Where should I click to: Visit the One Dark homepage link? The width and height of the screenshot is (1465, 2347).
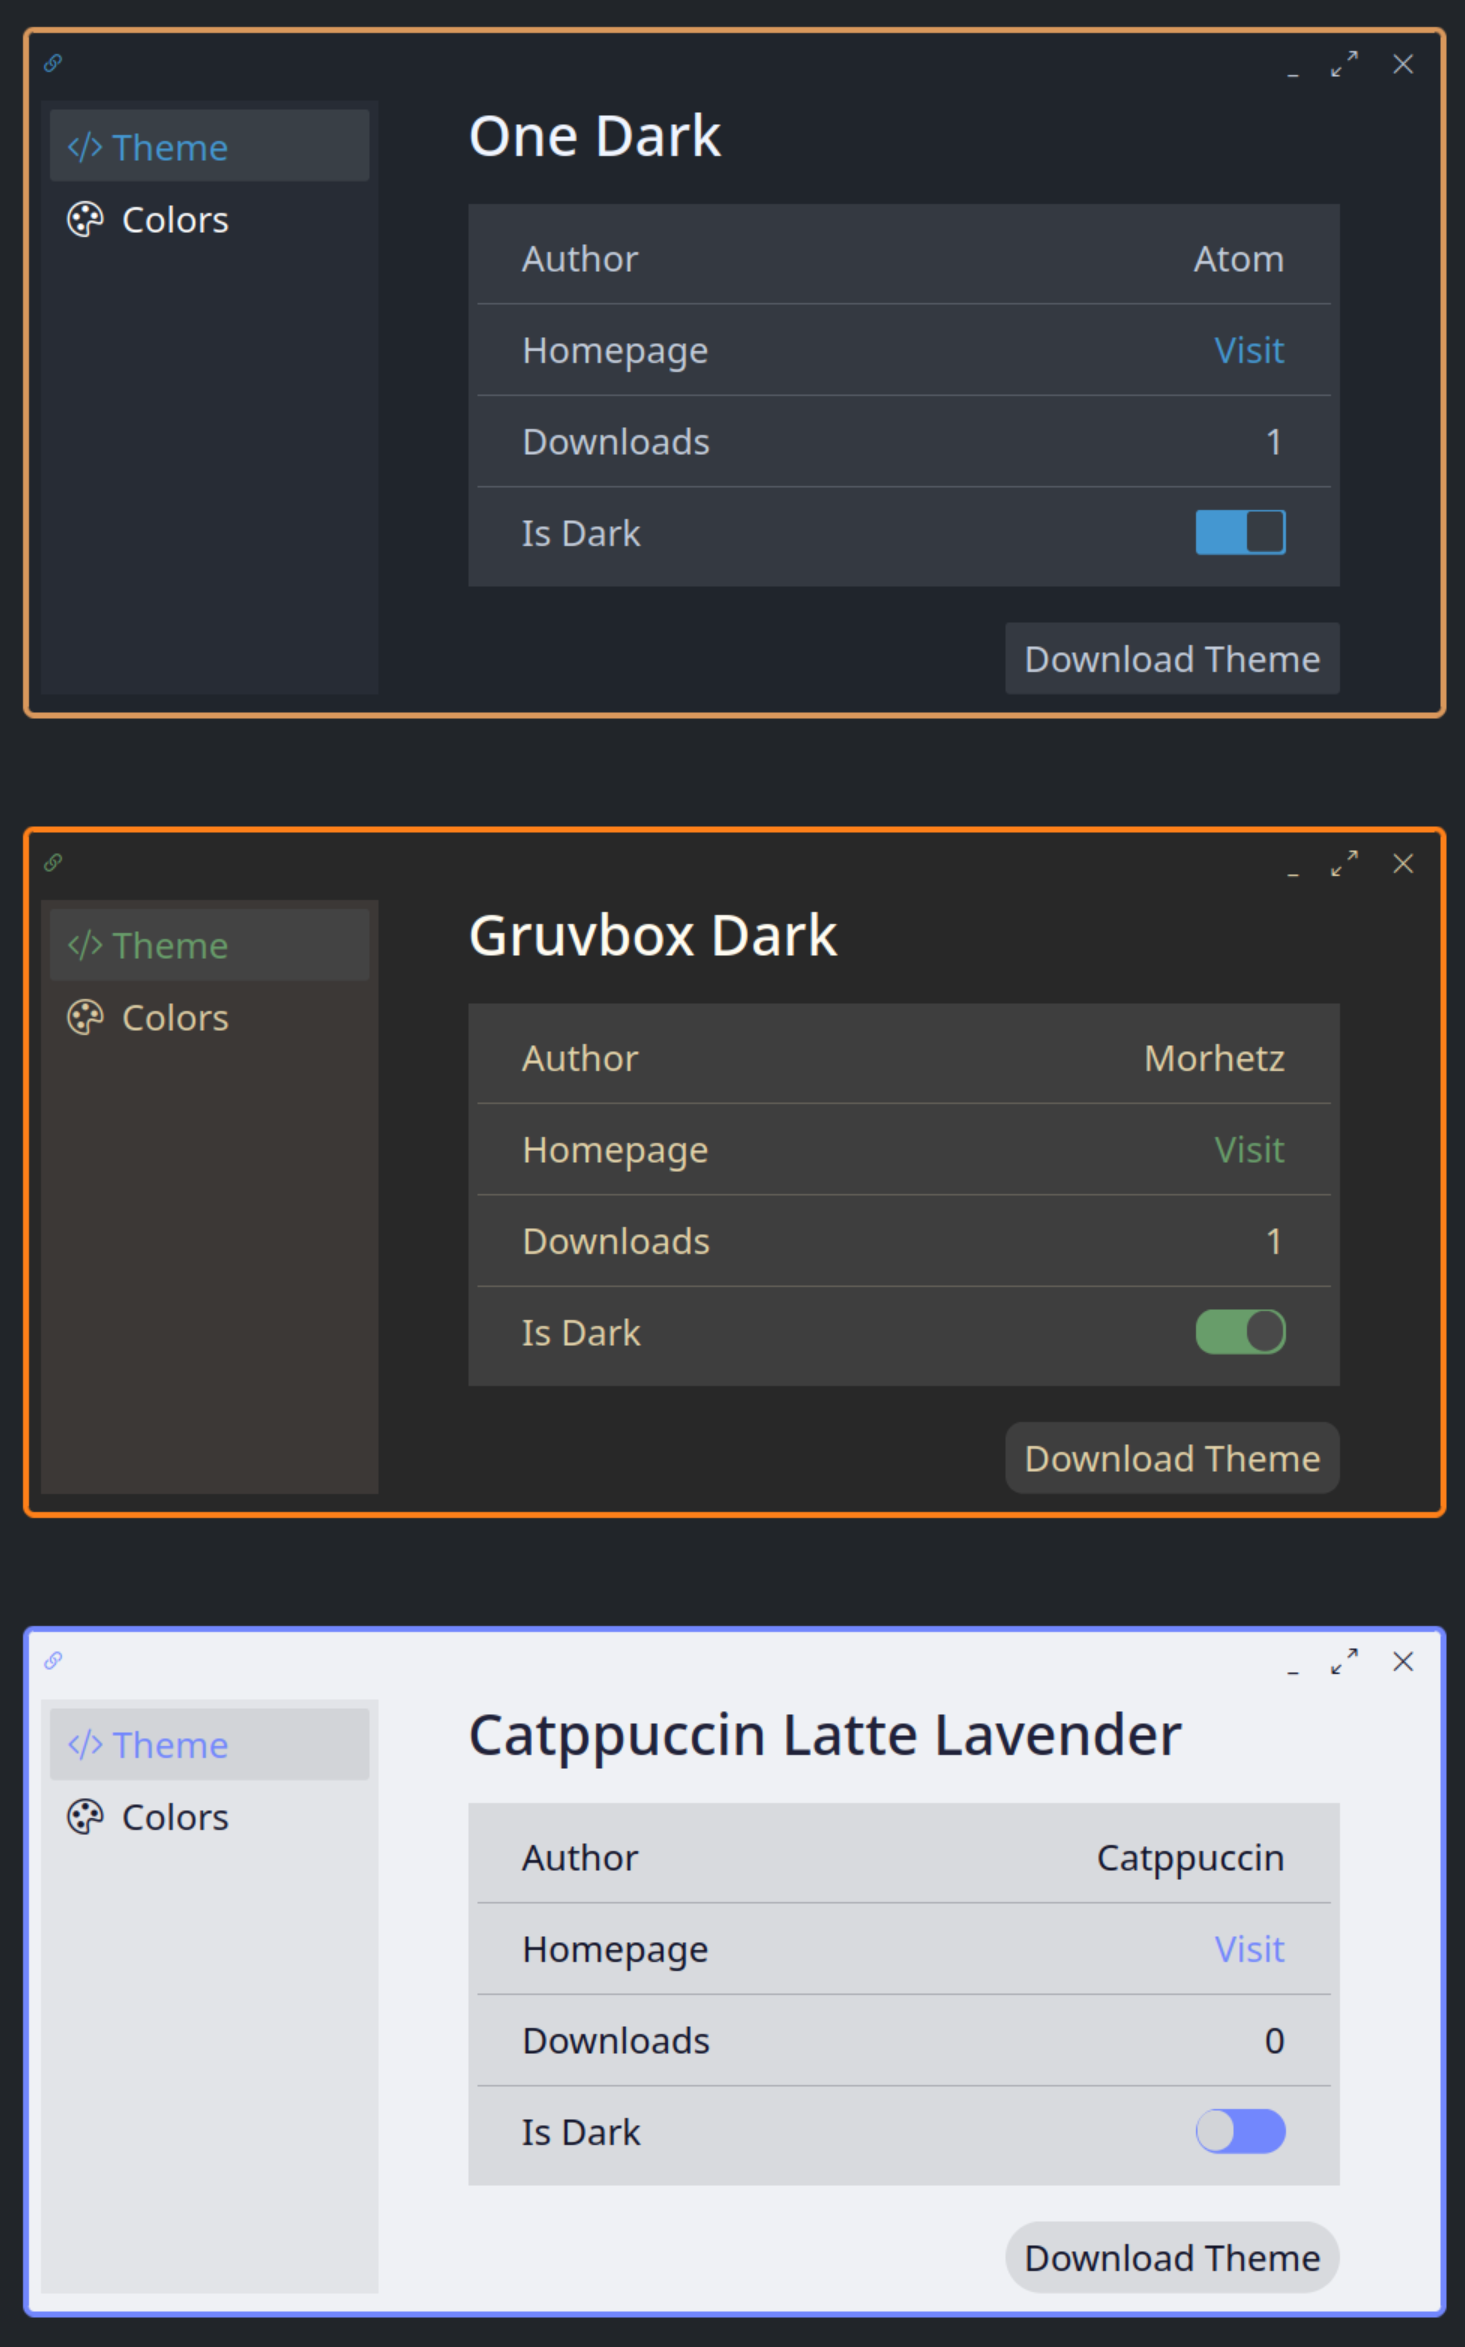(1249, 351)
